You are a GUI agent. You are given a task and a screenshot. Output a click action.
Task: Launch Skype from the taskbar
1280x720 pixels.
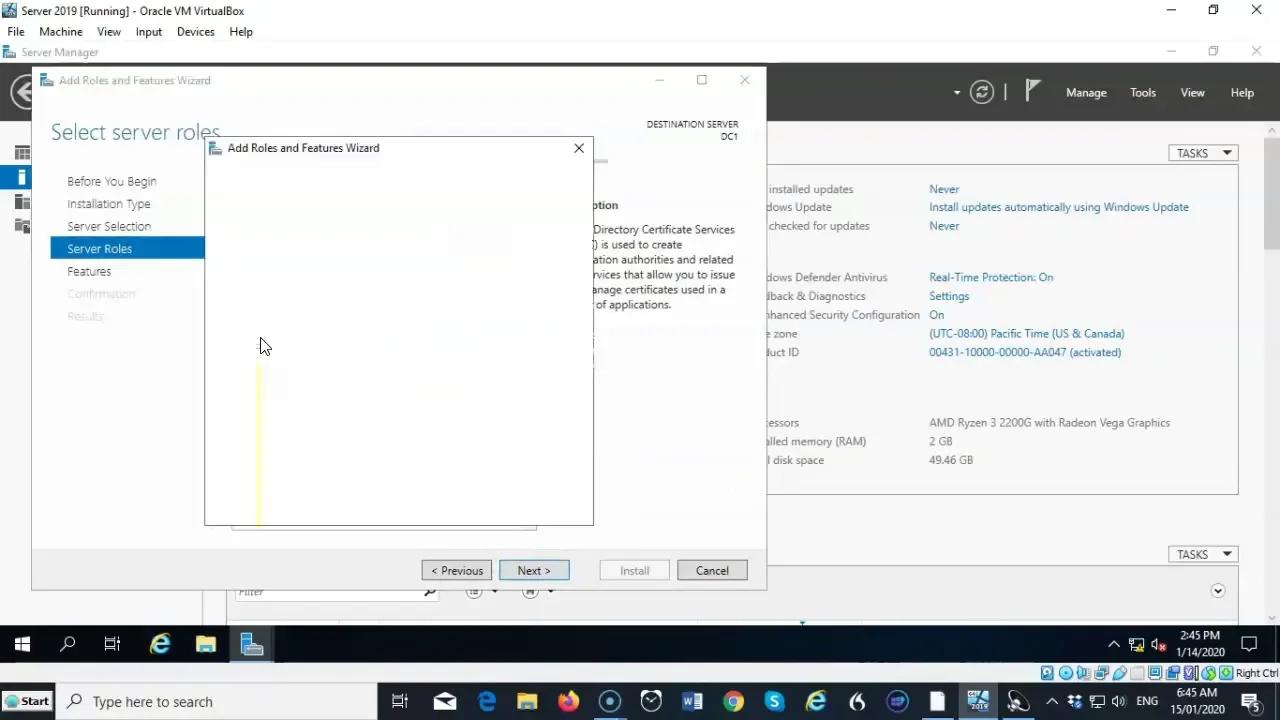[x=774, y=701]
